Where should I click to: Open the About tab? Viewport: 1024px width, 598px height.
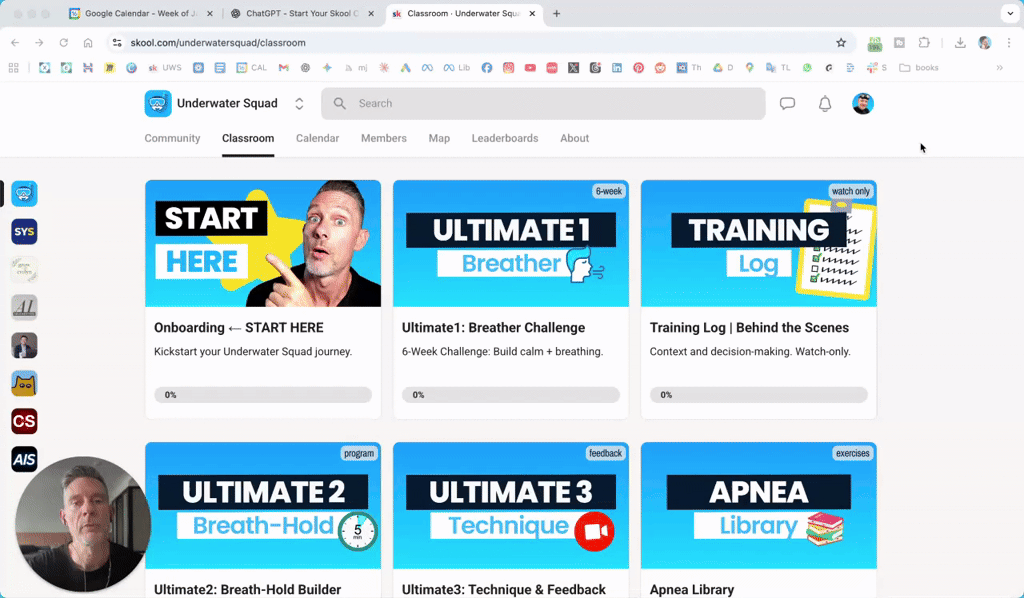tap(575, 138)
